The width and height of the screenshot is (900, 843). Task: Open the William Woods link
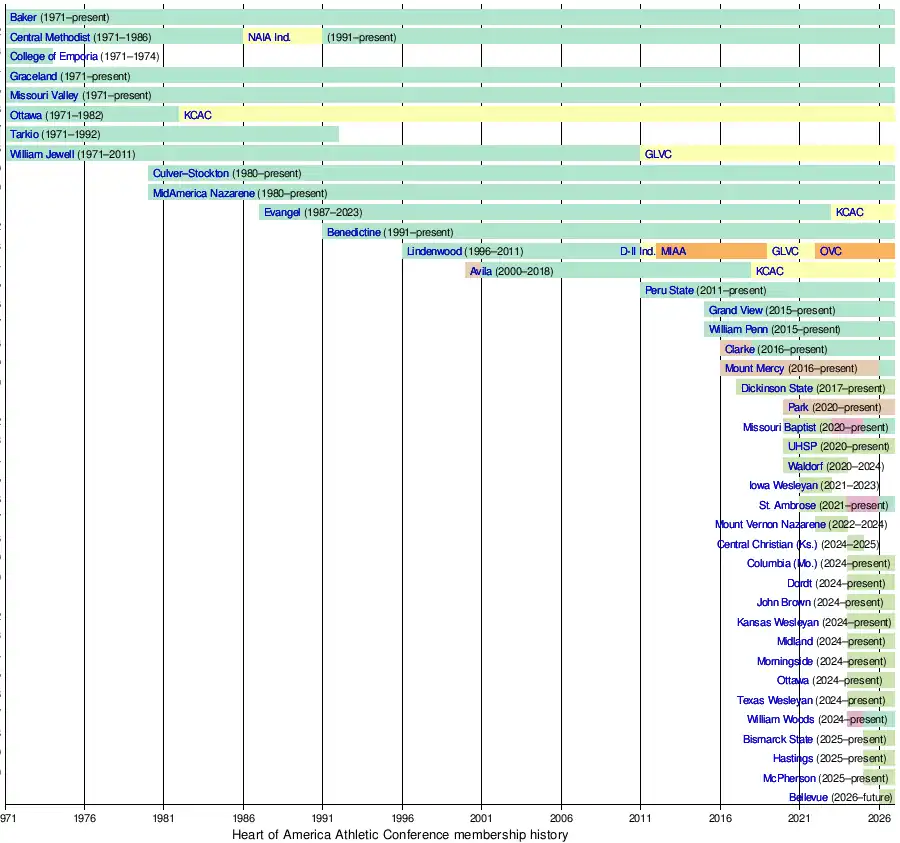click(x=781, y=720)
